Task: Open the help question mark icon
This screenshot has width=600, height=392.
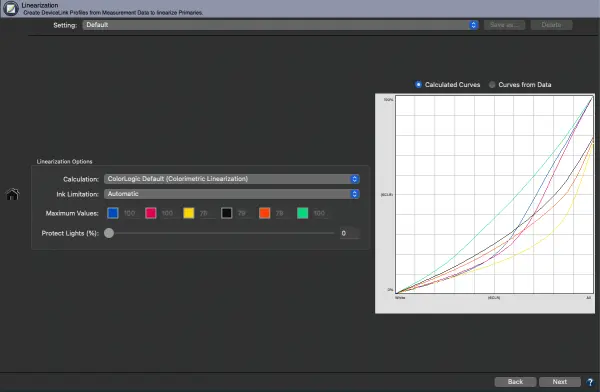Action: (590, 382)
